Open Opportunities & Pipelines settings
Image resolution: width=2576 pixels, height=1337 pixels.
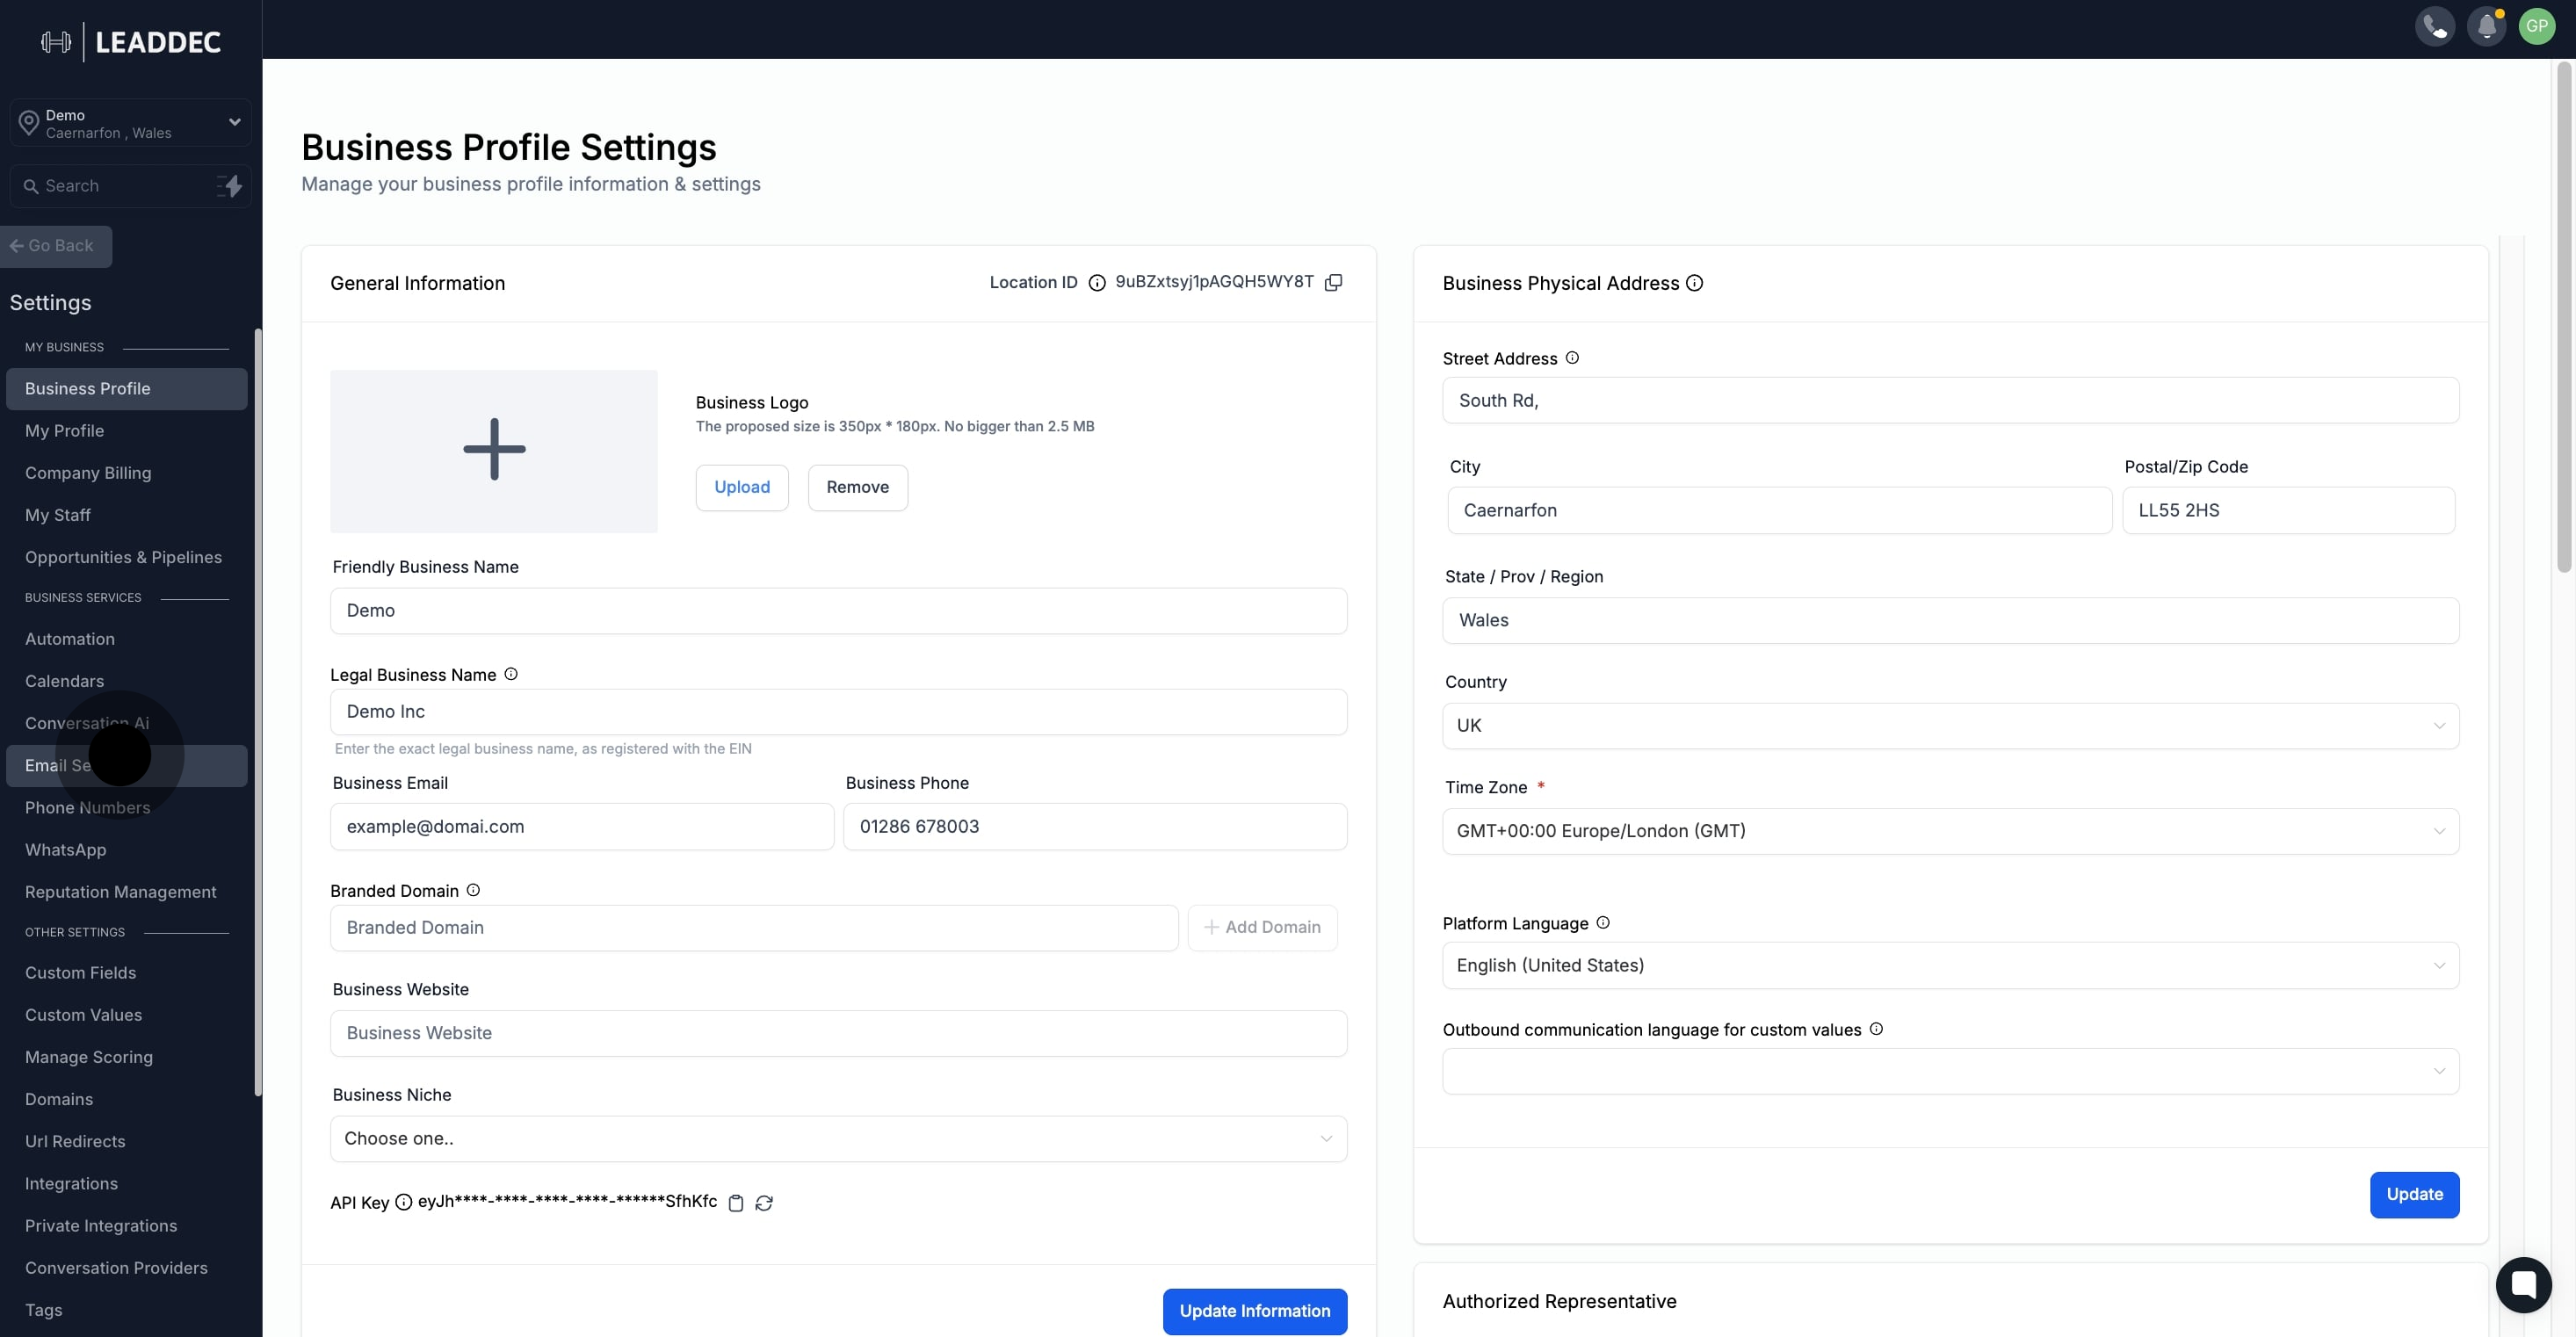click(127, 557)
